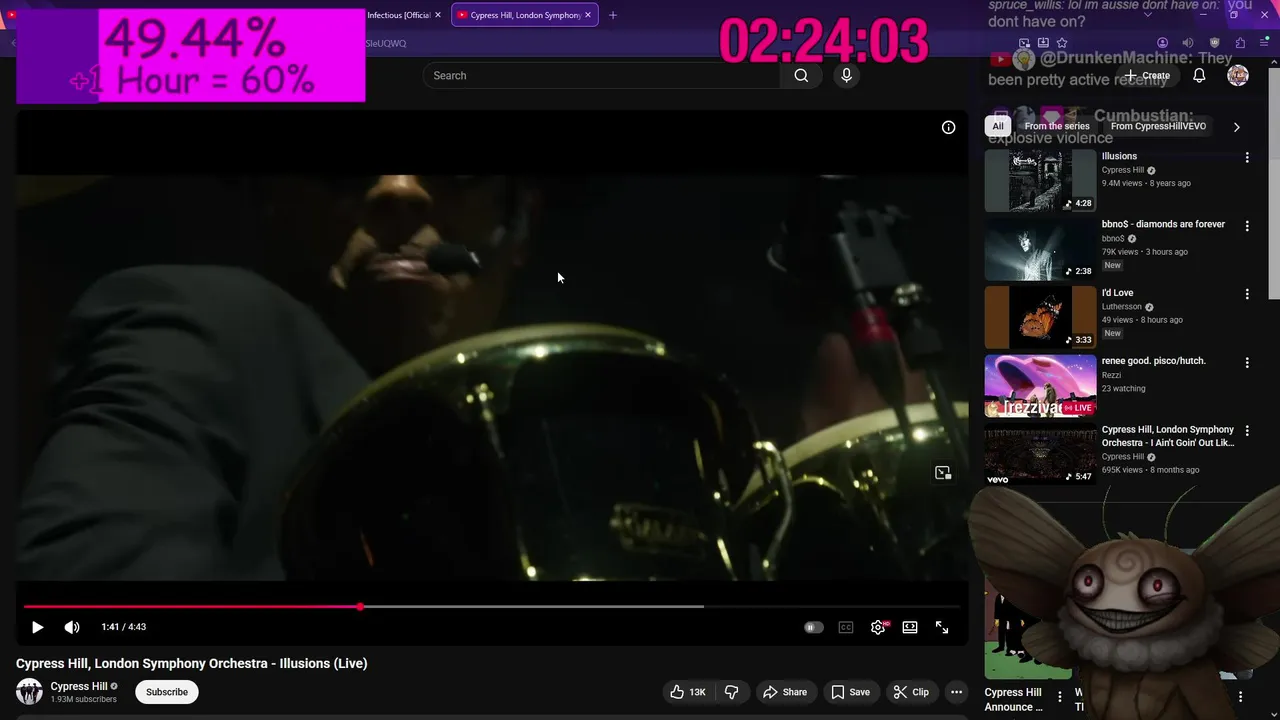
Task: Show more filter chips with the arrow
Action: [1237, 127]
